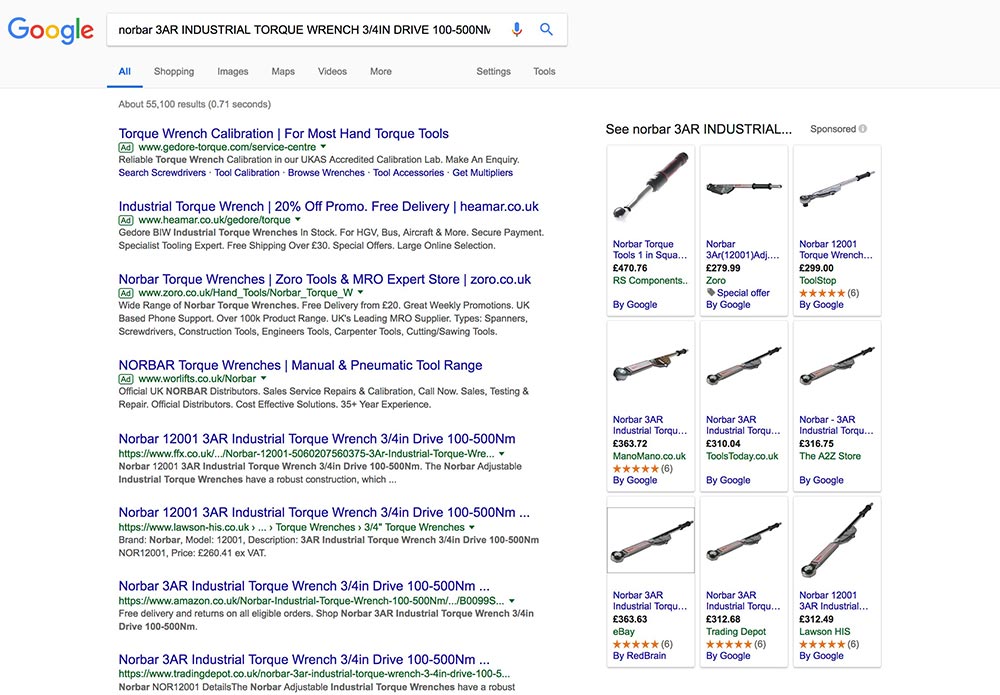Image resolution: width=1000 pixels, height=695 pixels.
Task: Expand dropdown next to gedore-torque.com URL
Action: click(323, 147)
